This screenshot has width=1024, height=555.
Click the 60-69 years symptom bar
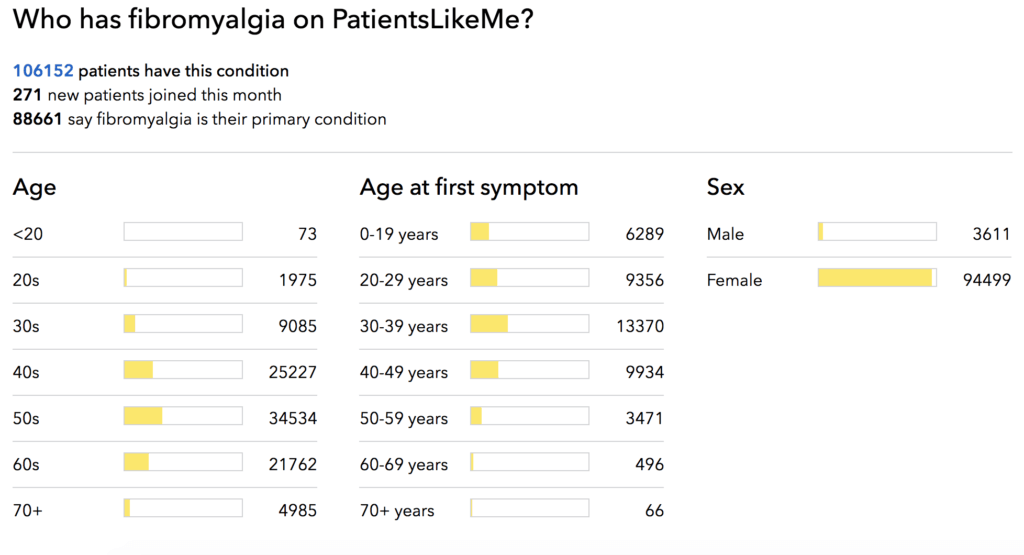pos(530,462)
